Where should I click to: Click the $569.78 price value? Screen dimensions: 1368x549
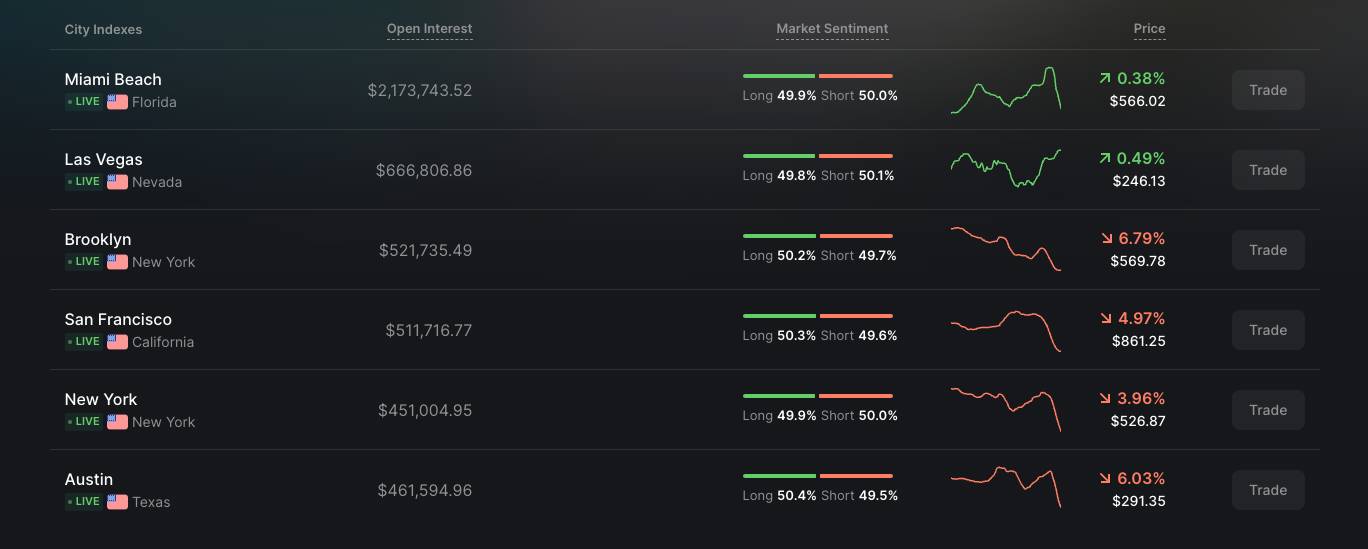(1138, 261)
